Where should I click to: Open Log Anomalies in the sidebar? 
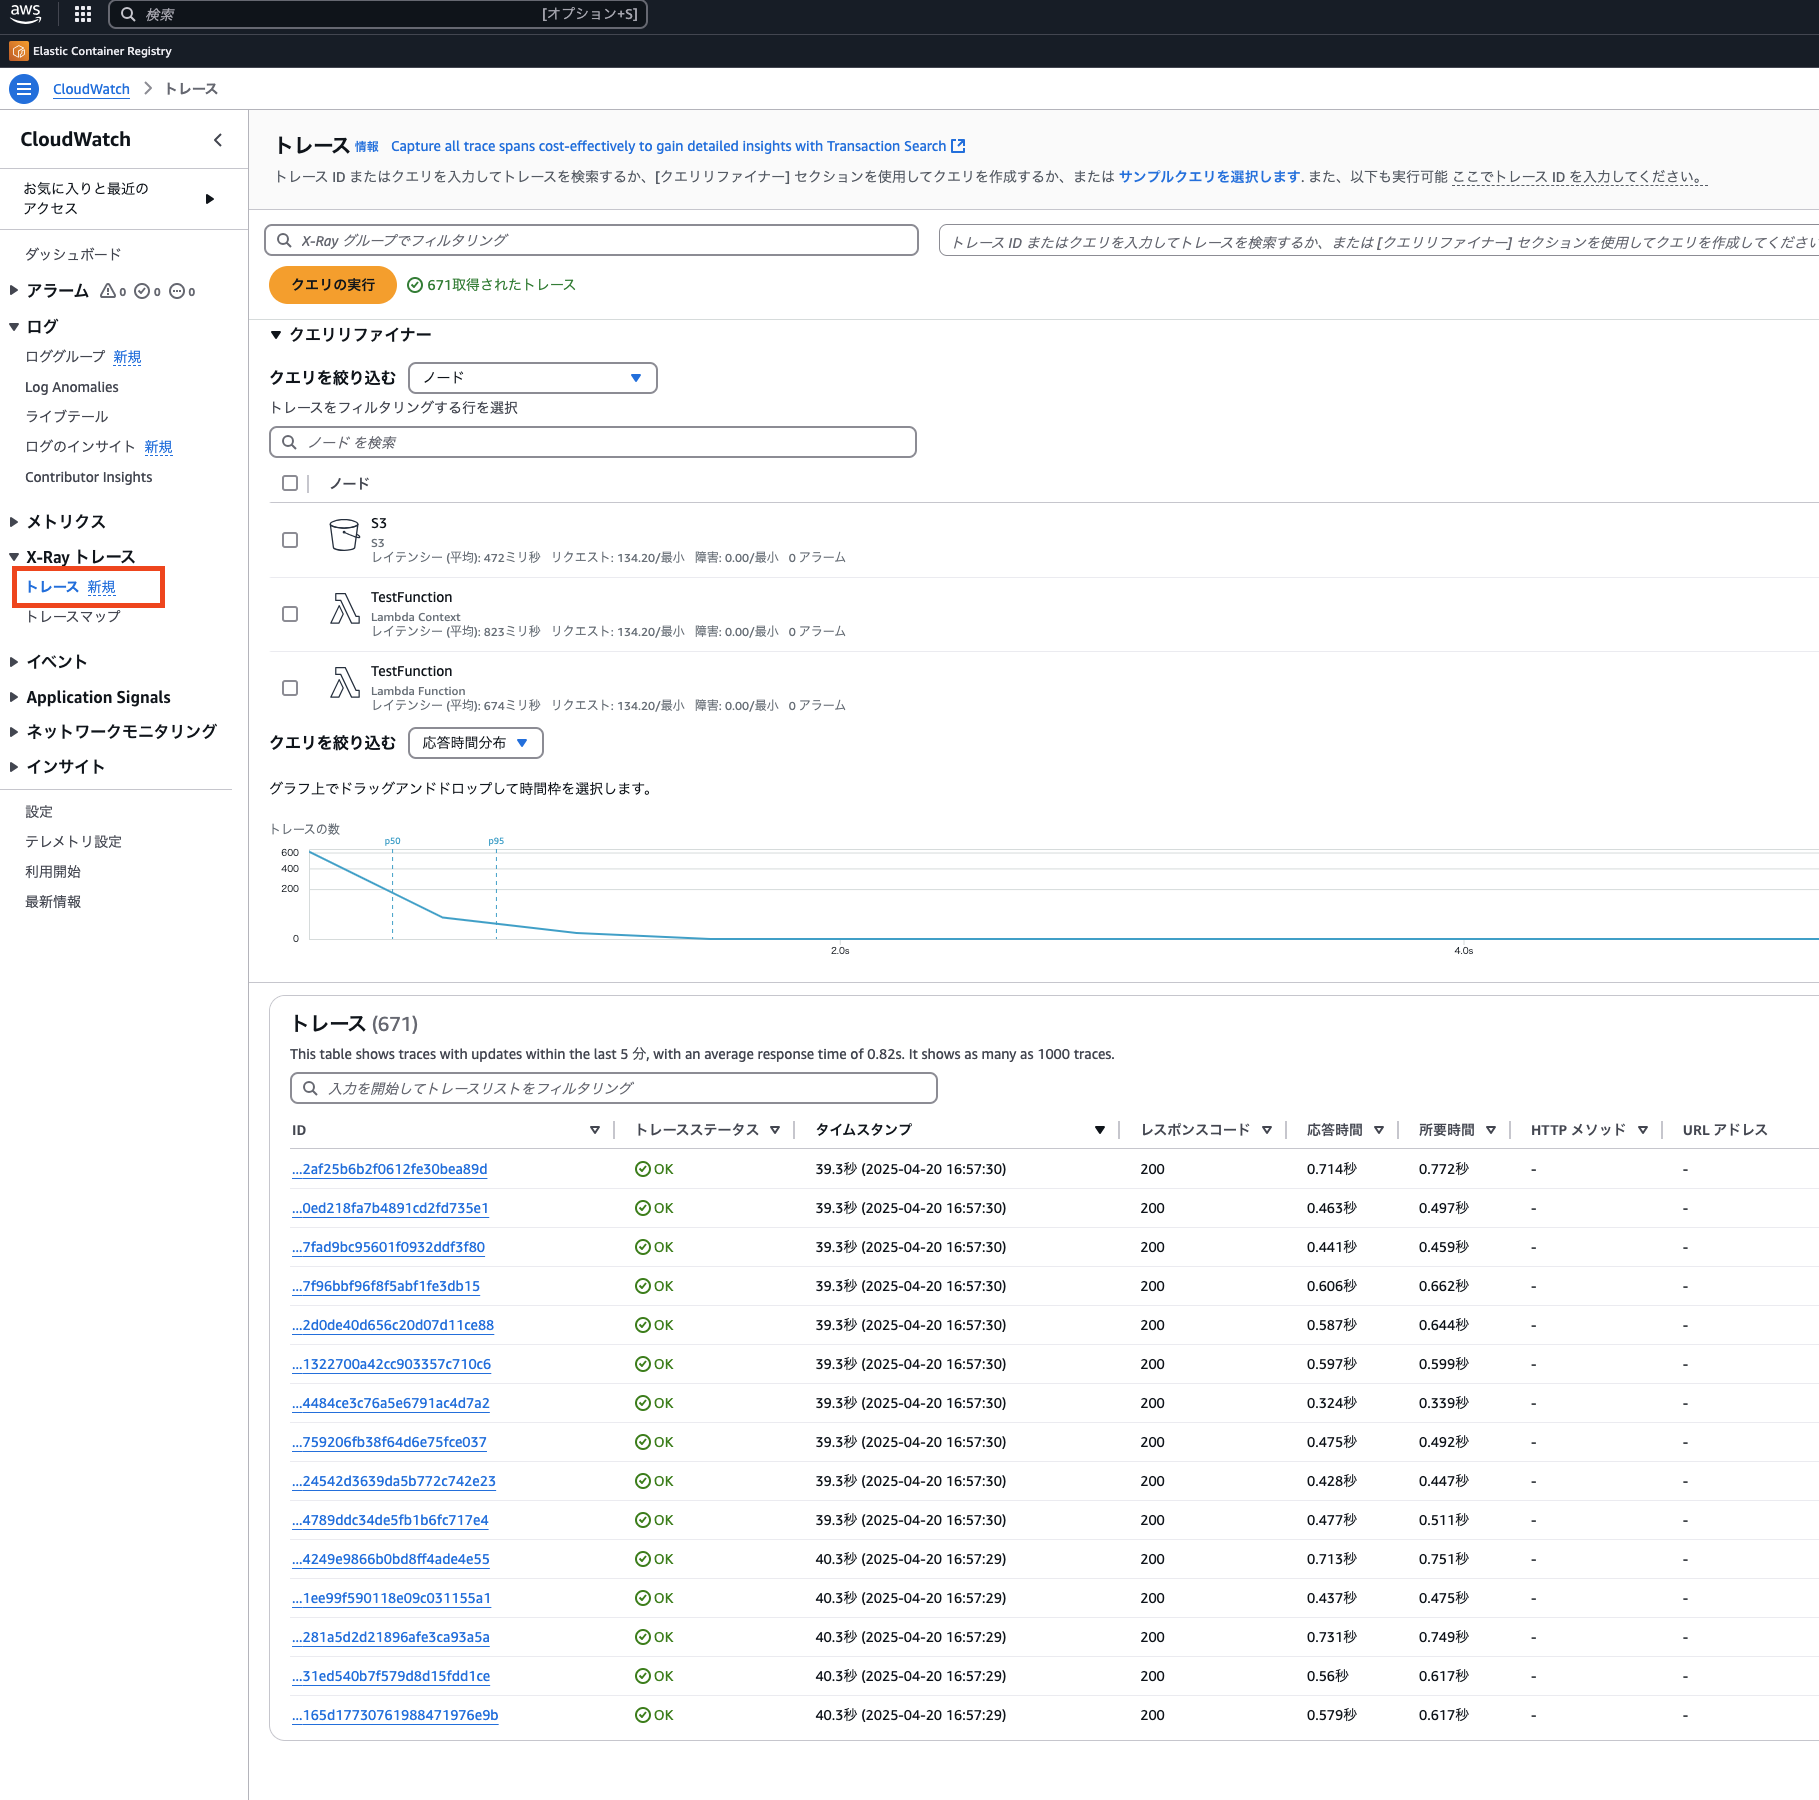coord(72,387)
